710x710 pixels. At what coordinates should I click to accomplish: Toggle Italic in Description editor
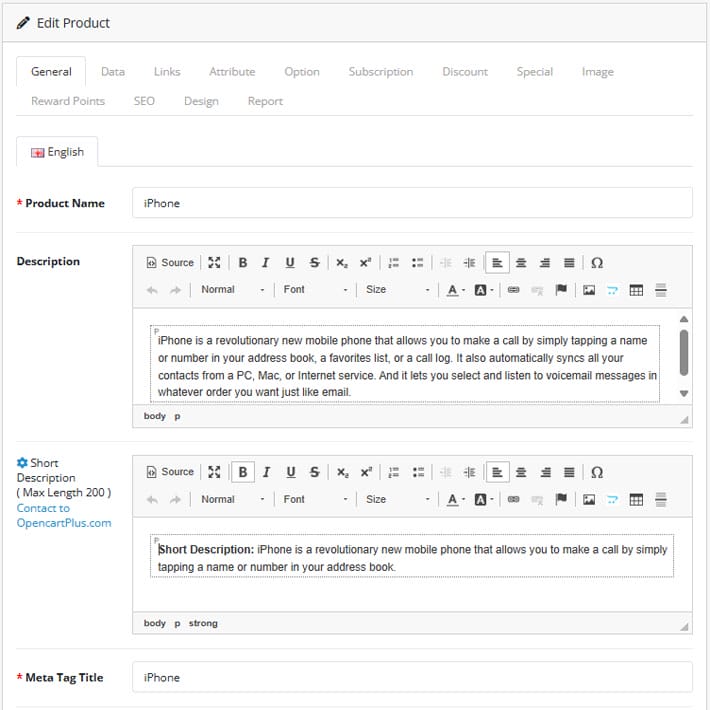266,263
